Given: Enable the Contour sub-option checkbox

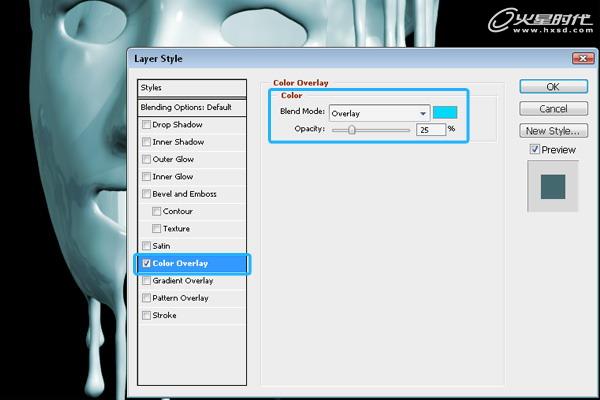Looking at the screenshot, I should pyautogui.click(x=156, y=211).
